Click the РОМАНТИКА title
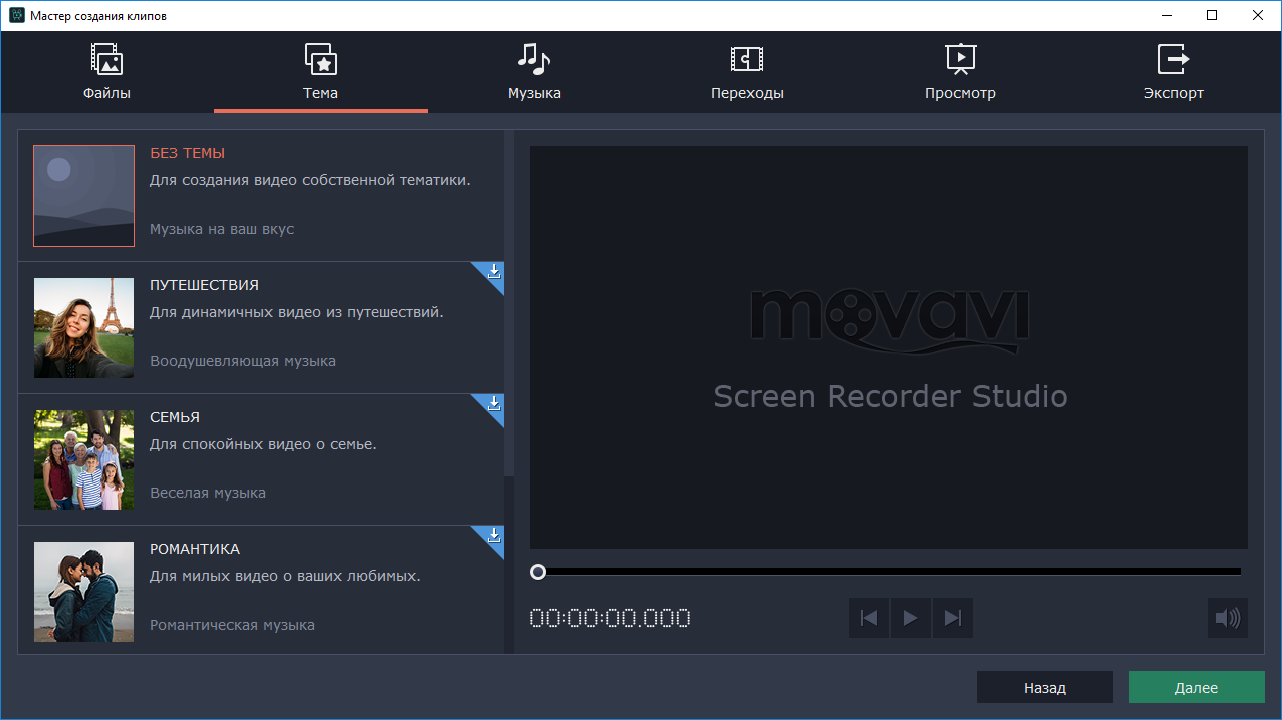 click(195, 549)
